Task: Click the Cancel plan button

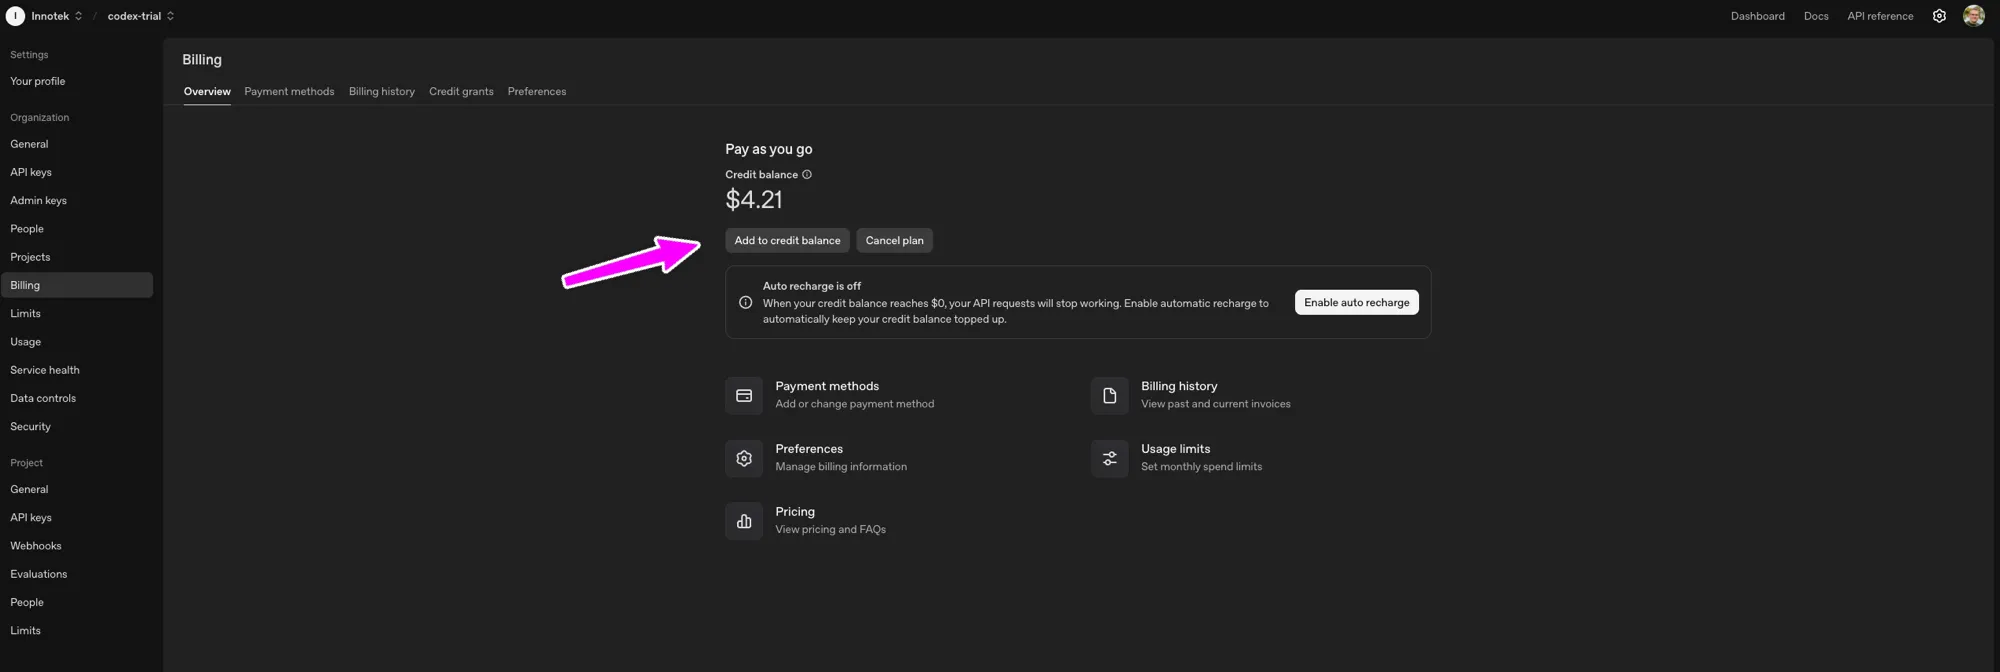Action: tap(894, 241)
